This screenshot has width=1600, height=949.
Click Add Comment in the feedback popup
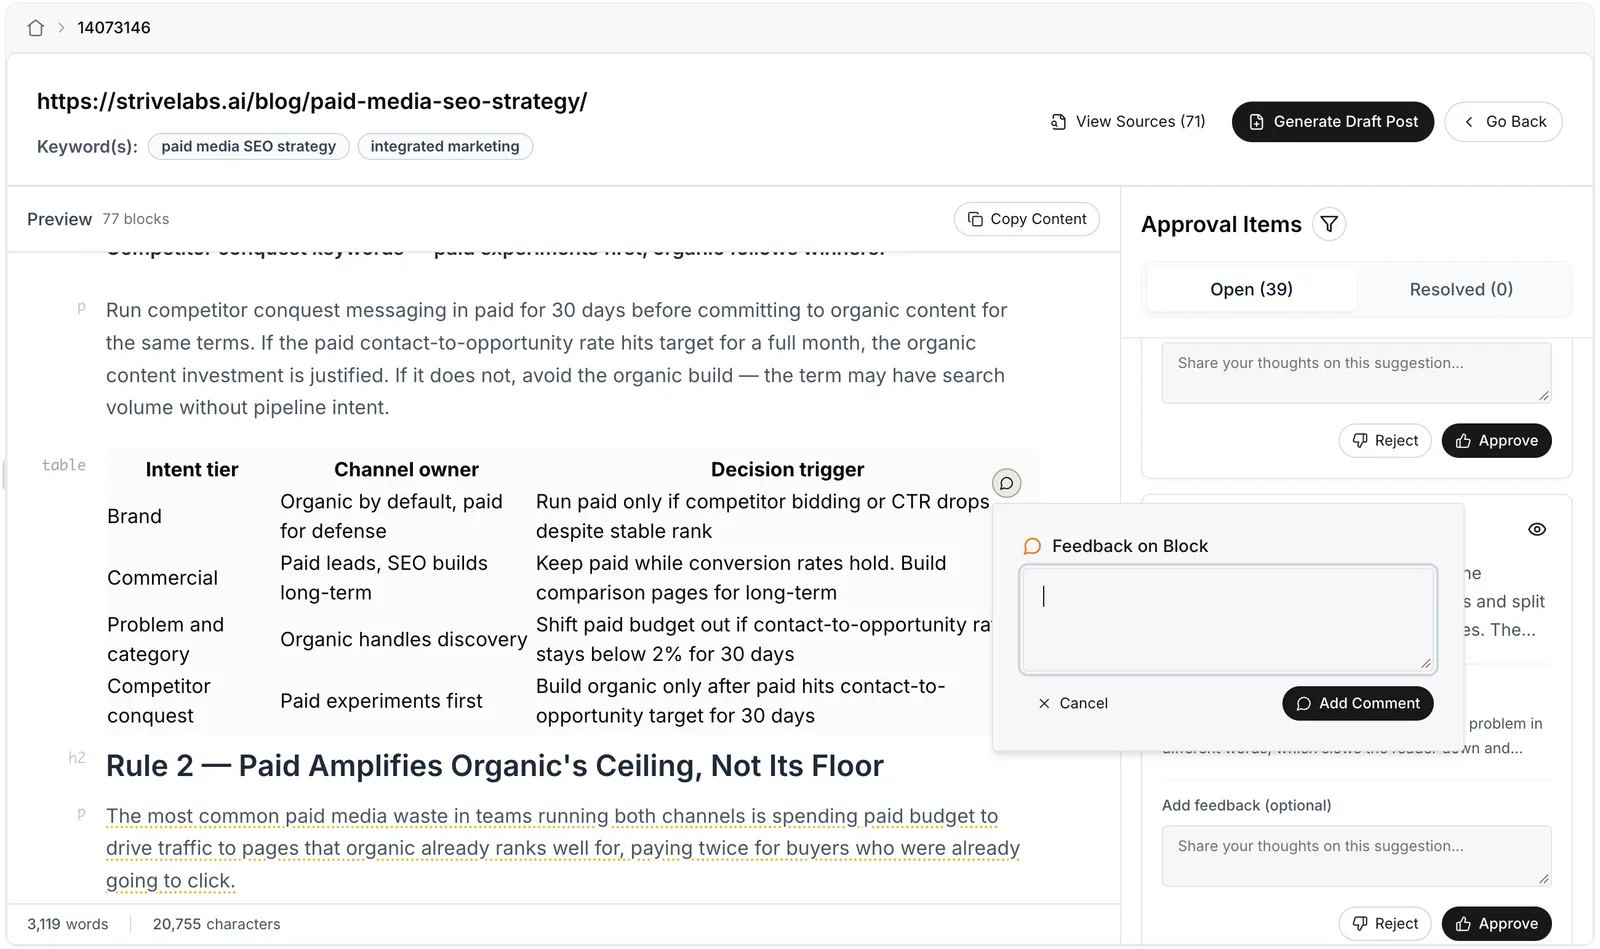click(1358, 703)
